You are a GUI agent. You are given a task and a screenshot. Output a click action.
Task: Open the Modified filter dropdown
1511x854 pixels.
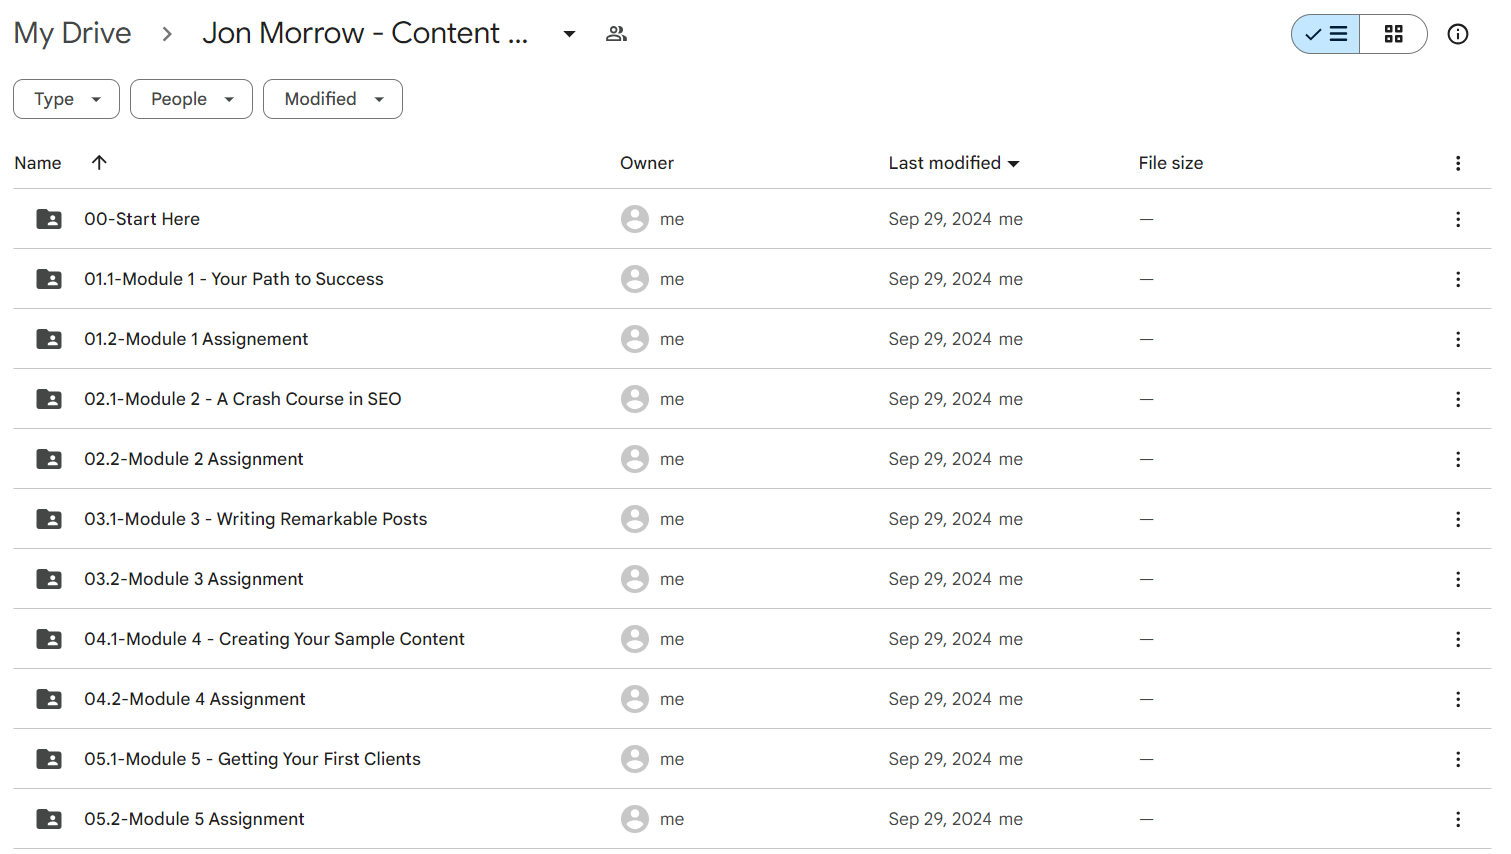click(x=333, y=99)
